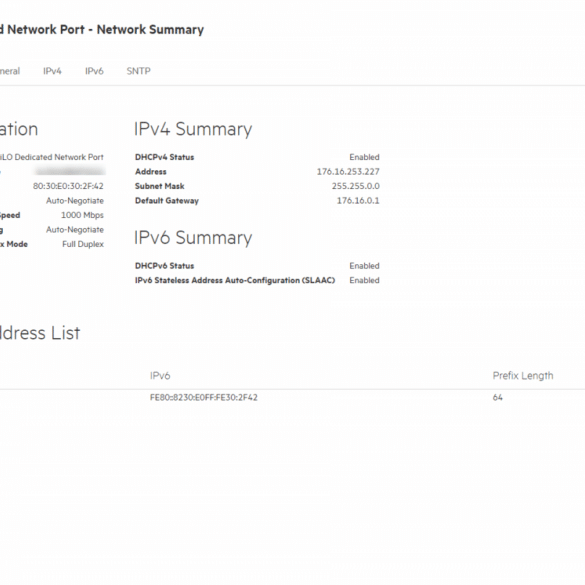Click gateway value 176.16.0.1
Screen dimensions: 585x585
pyautogui.click(x=358, y=201)
